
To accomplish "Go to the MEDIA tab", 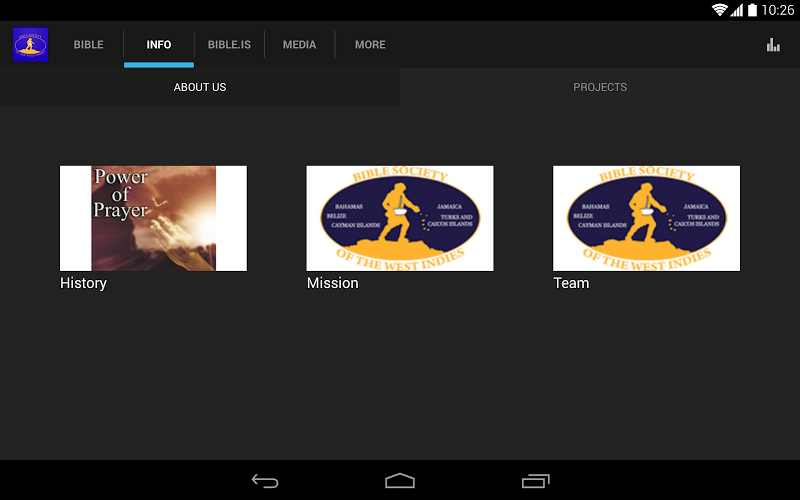I will (299, 44).
